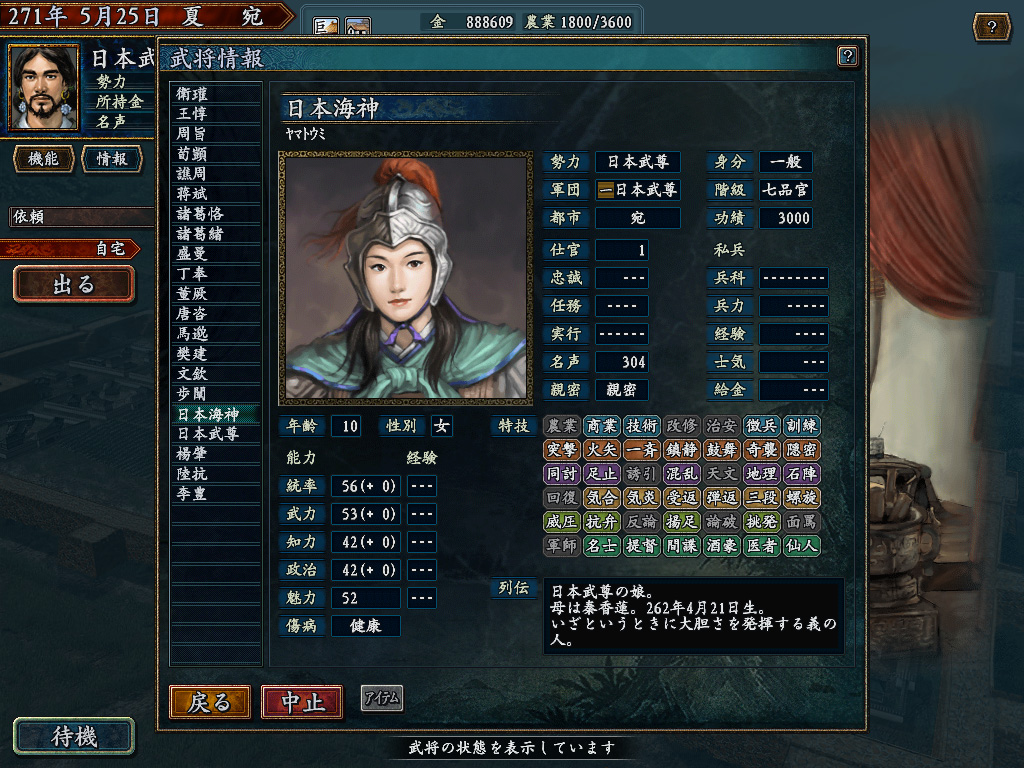The image size is (1024, 768).
Task: Click the 威圧 skill badge
Action: click(562, 522)
